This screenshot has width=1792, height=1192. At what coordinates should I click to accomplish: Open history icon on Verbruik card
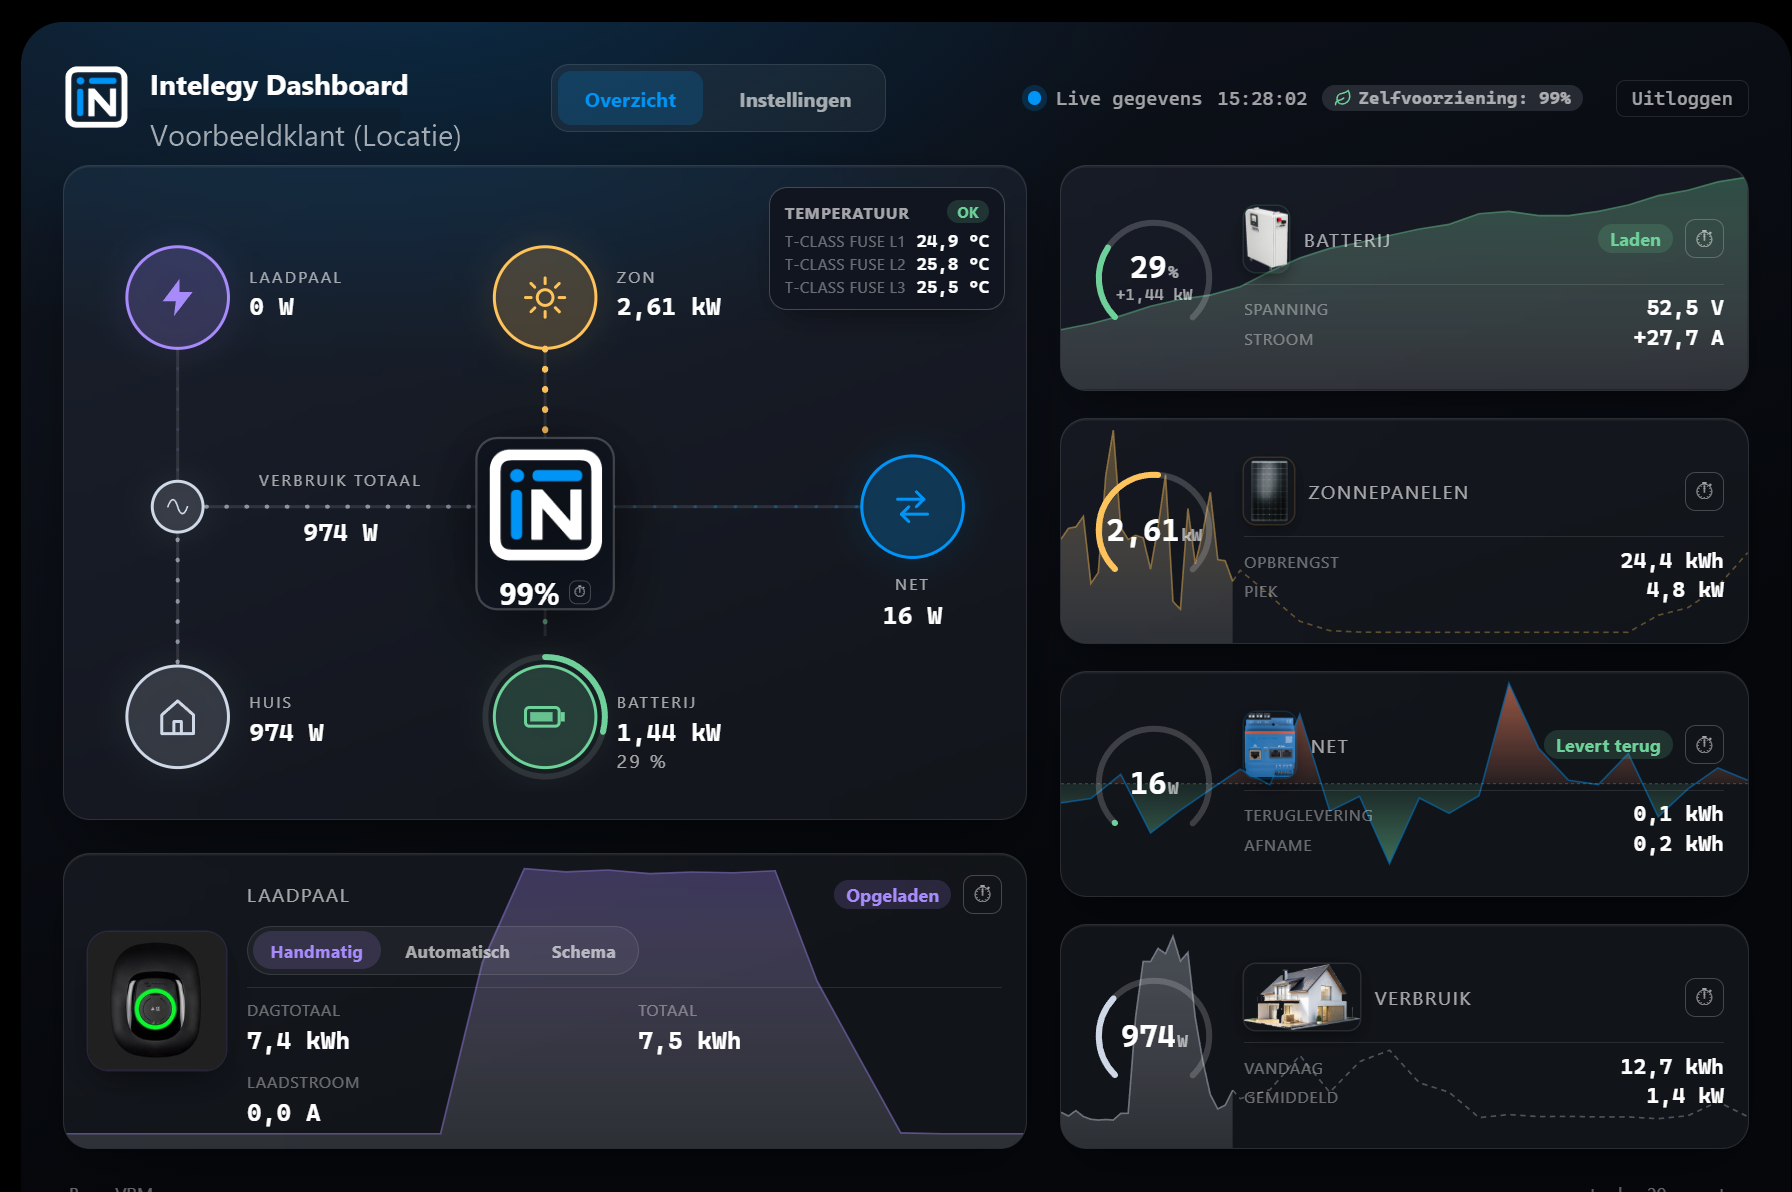point(1704,997)
